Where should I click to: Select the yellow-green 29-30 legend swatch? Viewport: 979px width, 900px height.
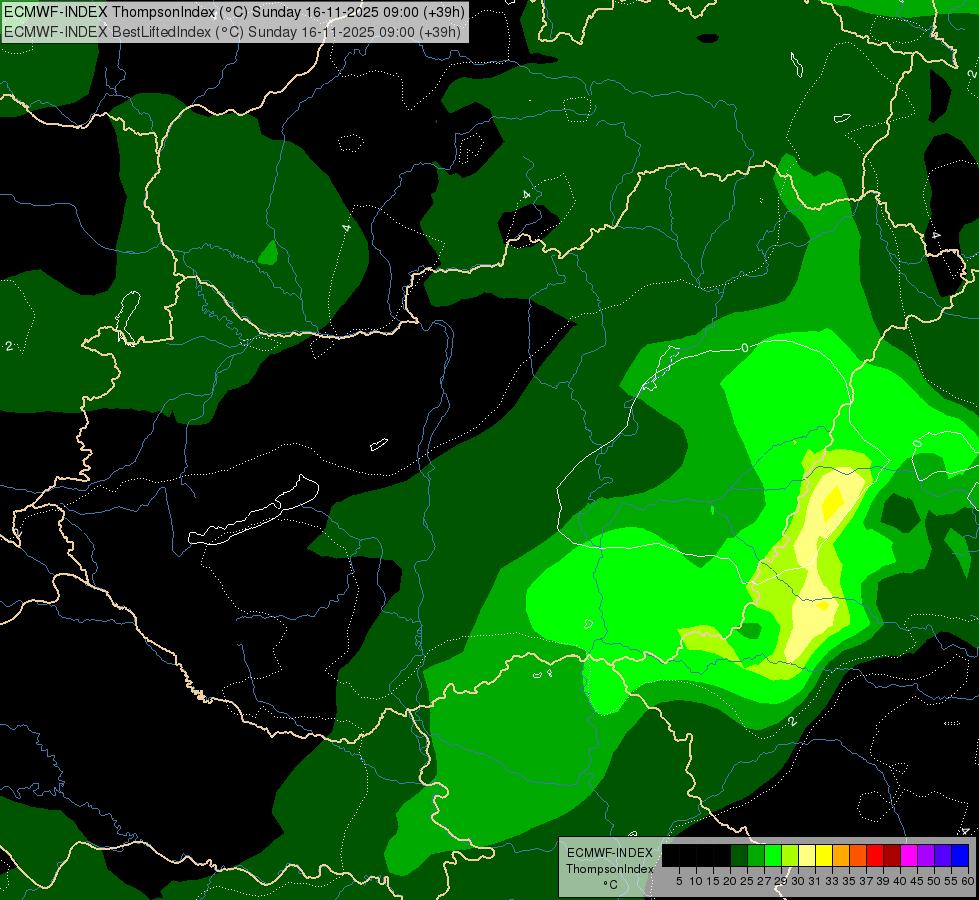[790, 855]
